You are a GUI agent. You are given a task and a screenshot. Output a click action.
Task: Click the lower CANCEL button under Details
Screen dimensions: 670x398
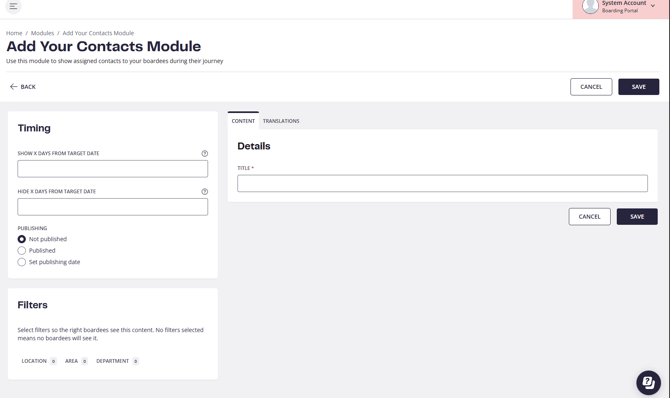pyautogui.click(x=589, y=217)
